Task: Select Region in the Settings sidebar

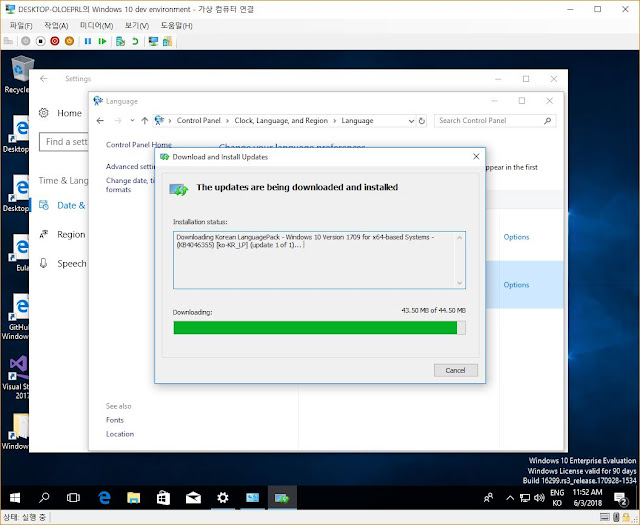Action: tap(62, 234)
